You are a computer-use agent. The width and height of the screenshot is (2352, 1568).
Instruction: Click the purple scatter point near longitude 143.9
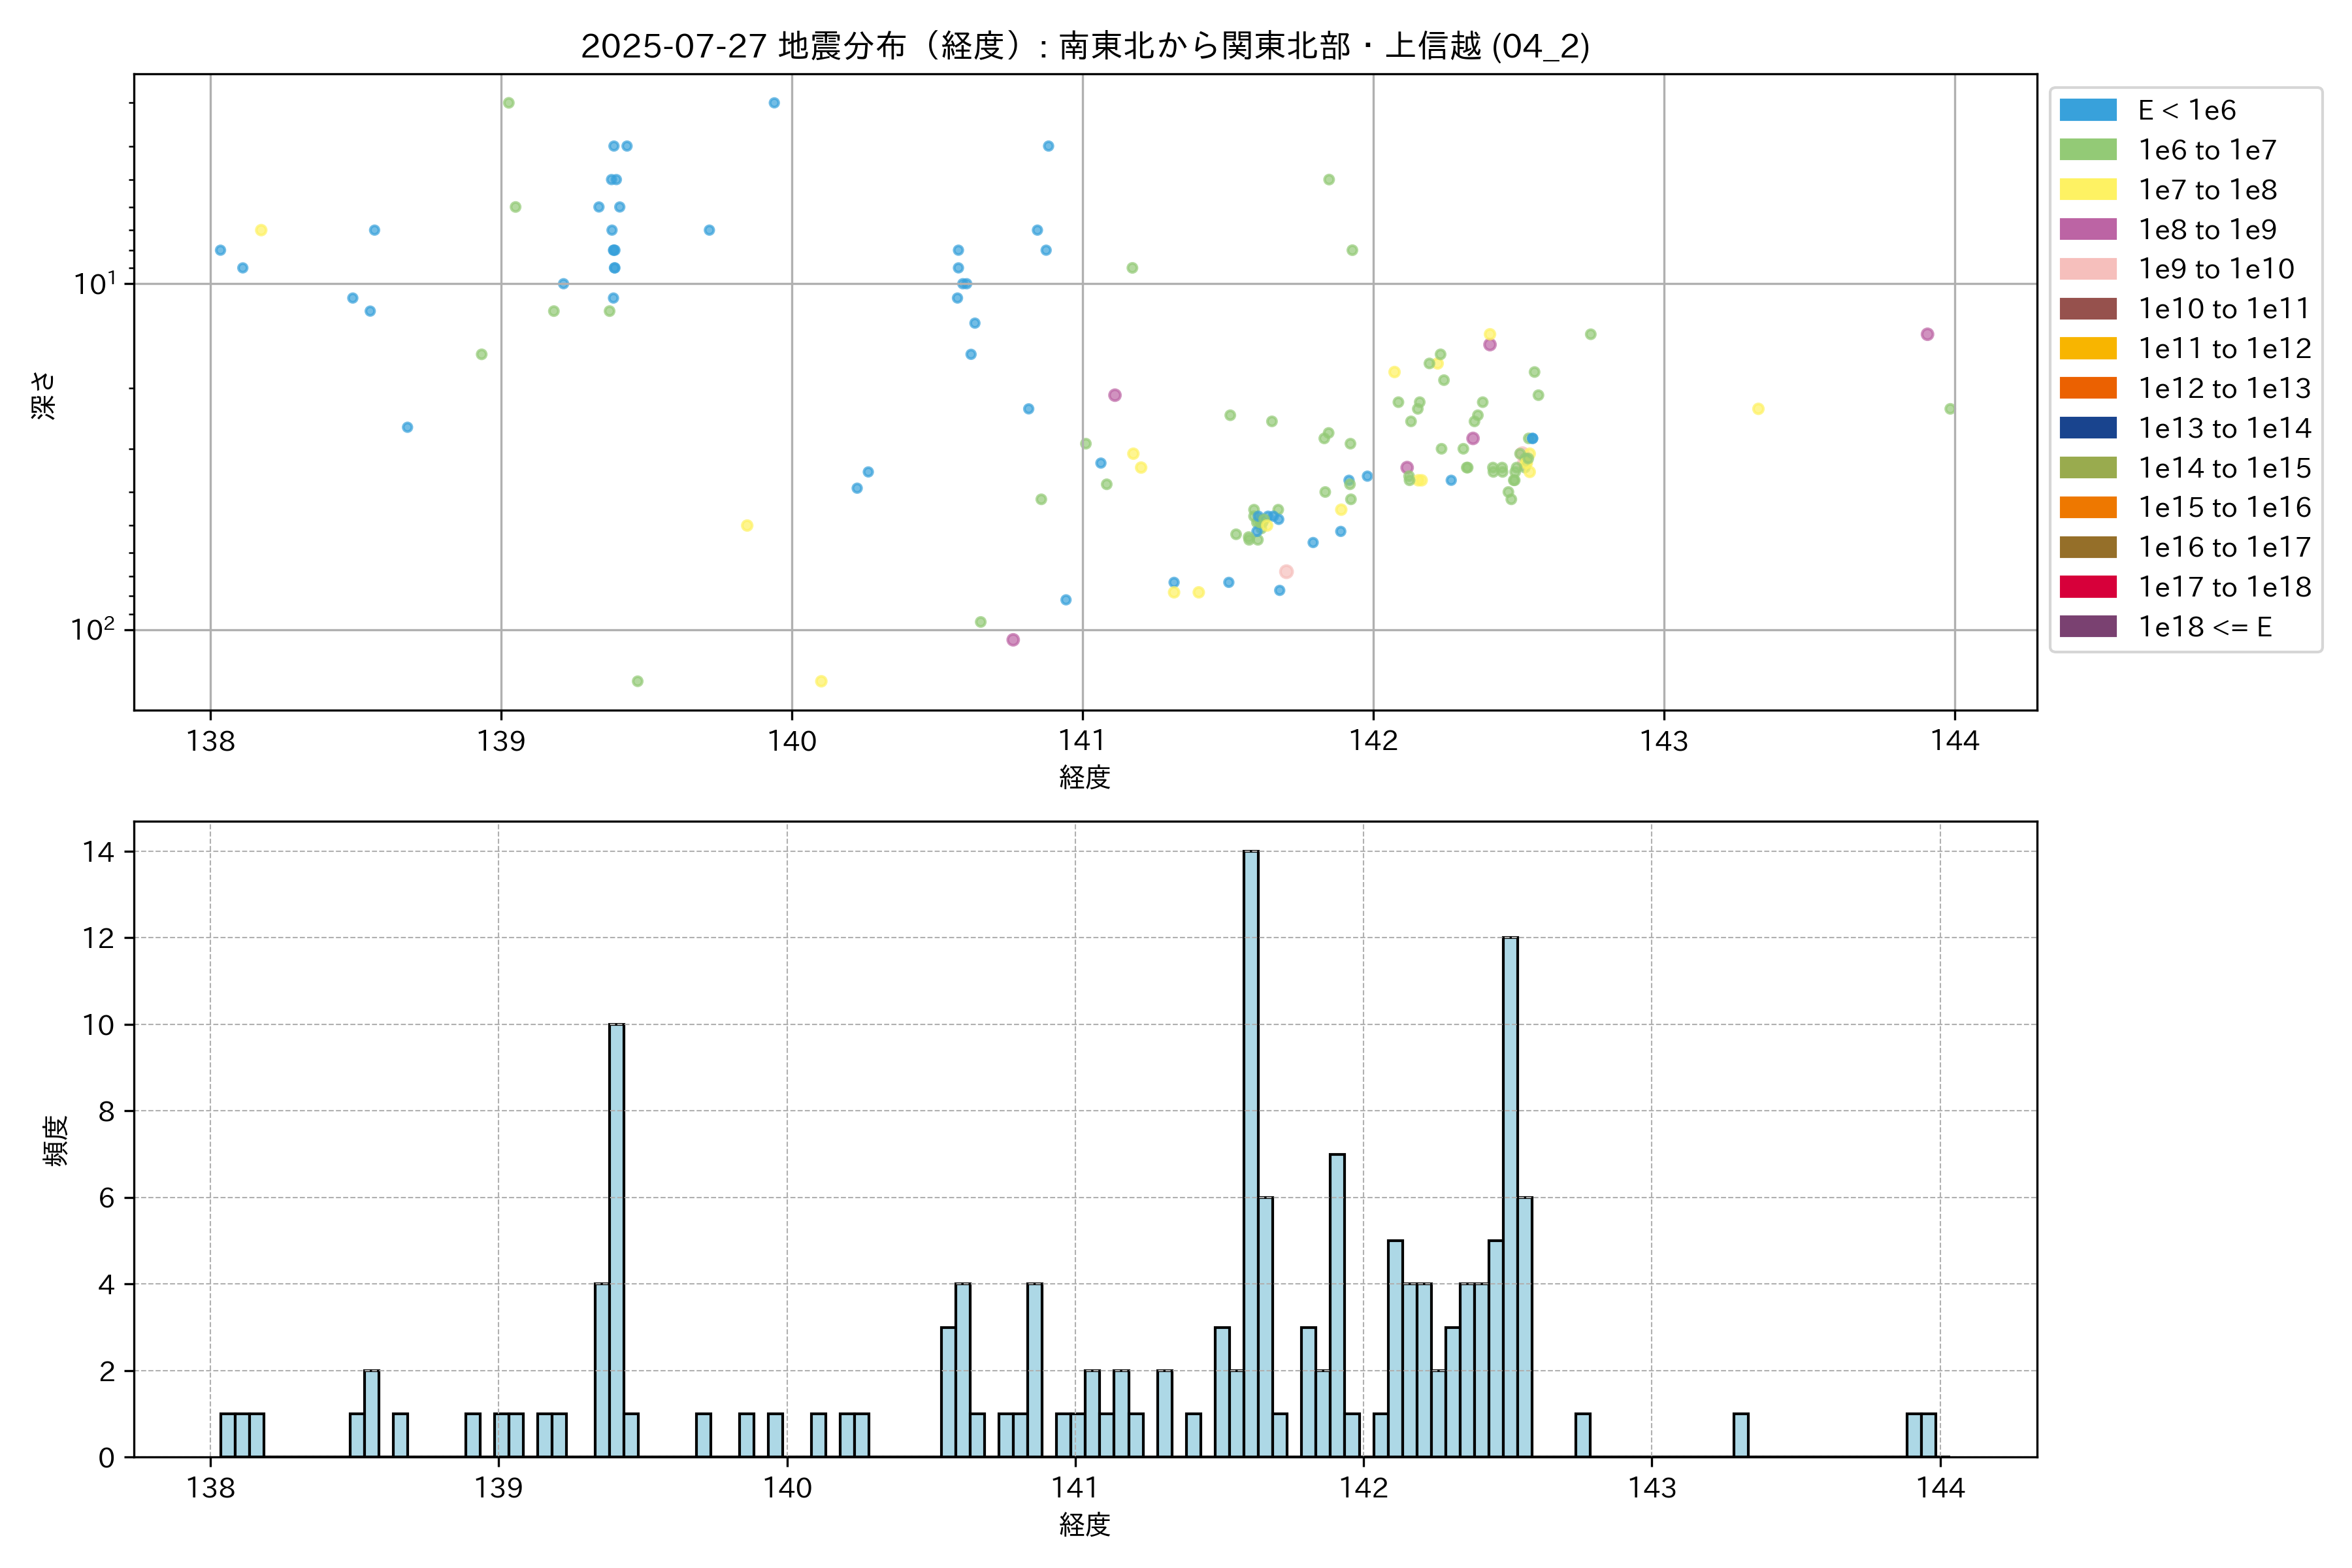(x=1927, y=334)
